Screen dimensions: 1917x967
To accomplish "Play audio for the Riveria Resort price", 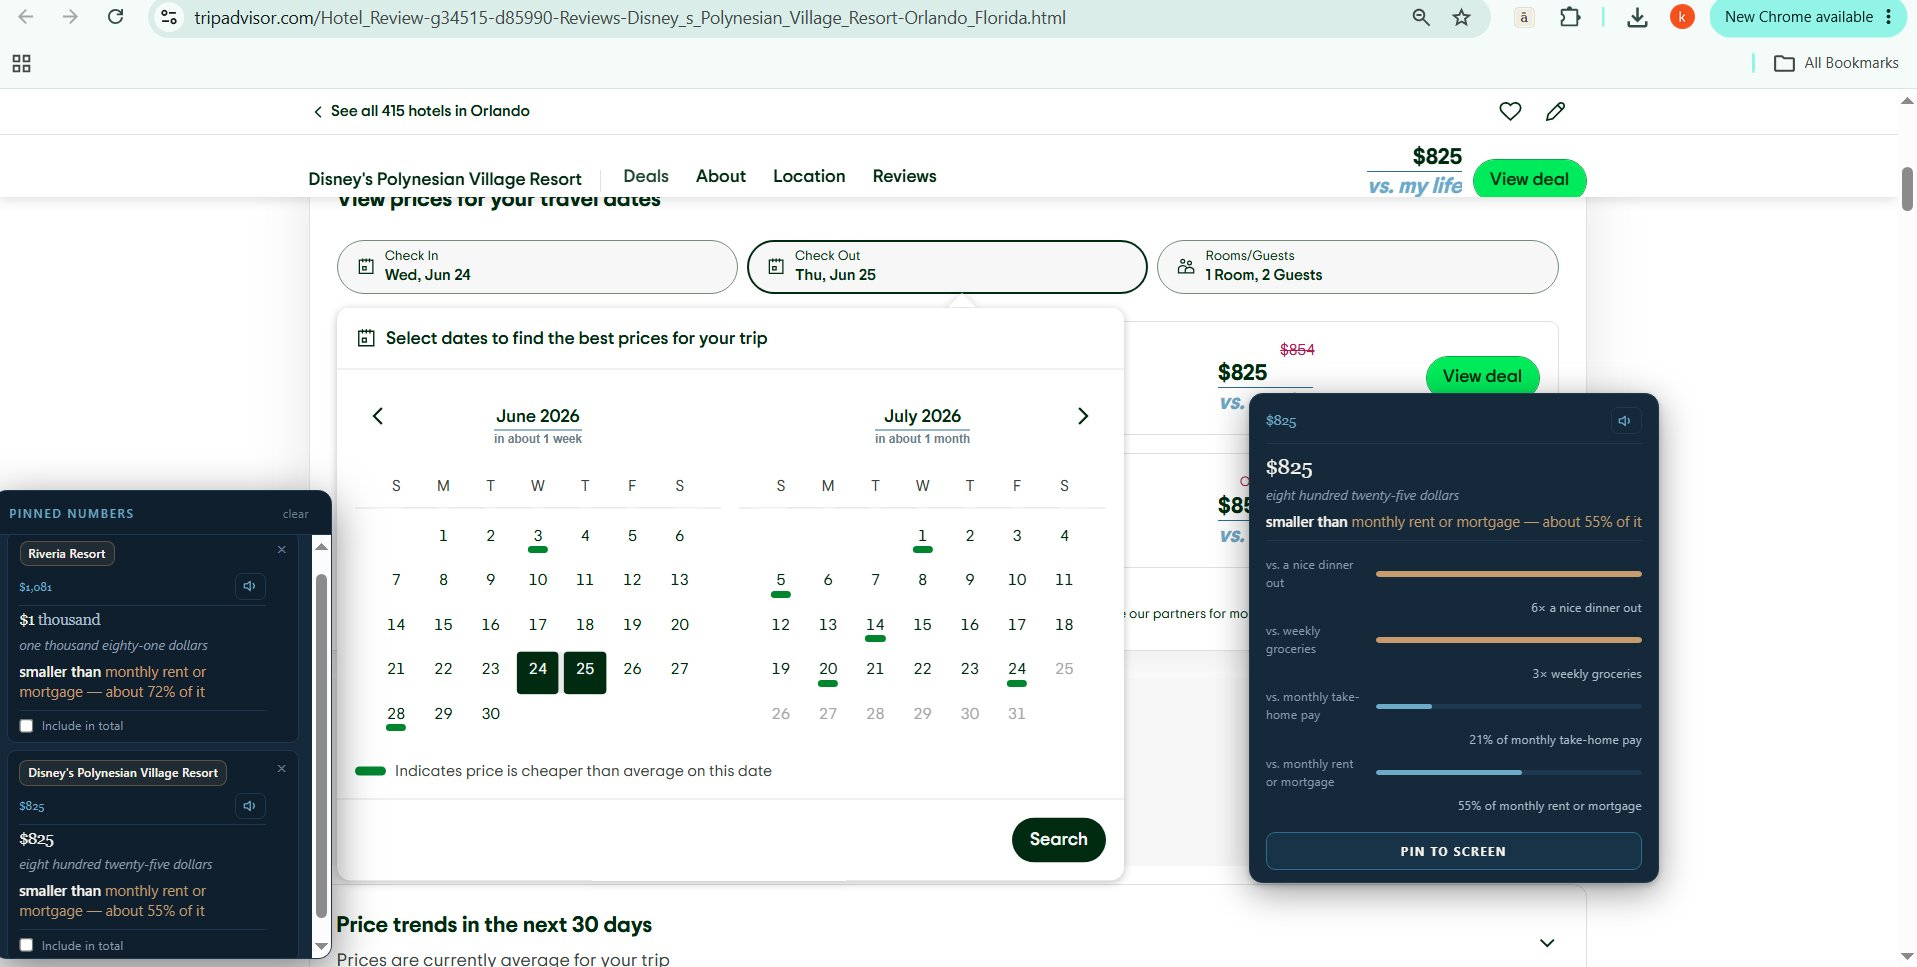I will point(250,586).
